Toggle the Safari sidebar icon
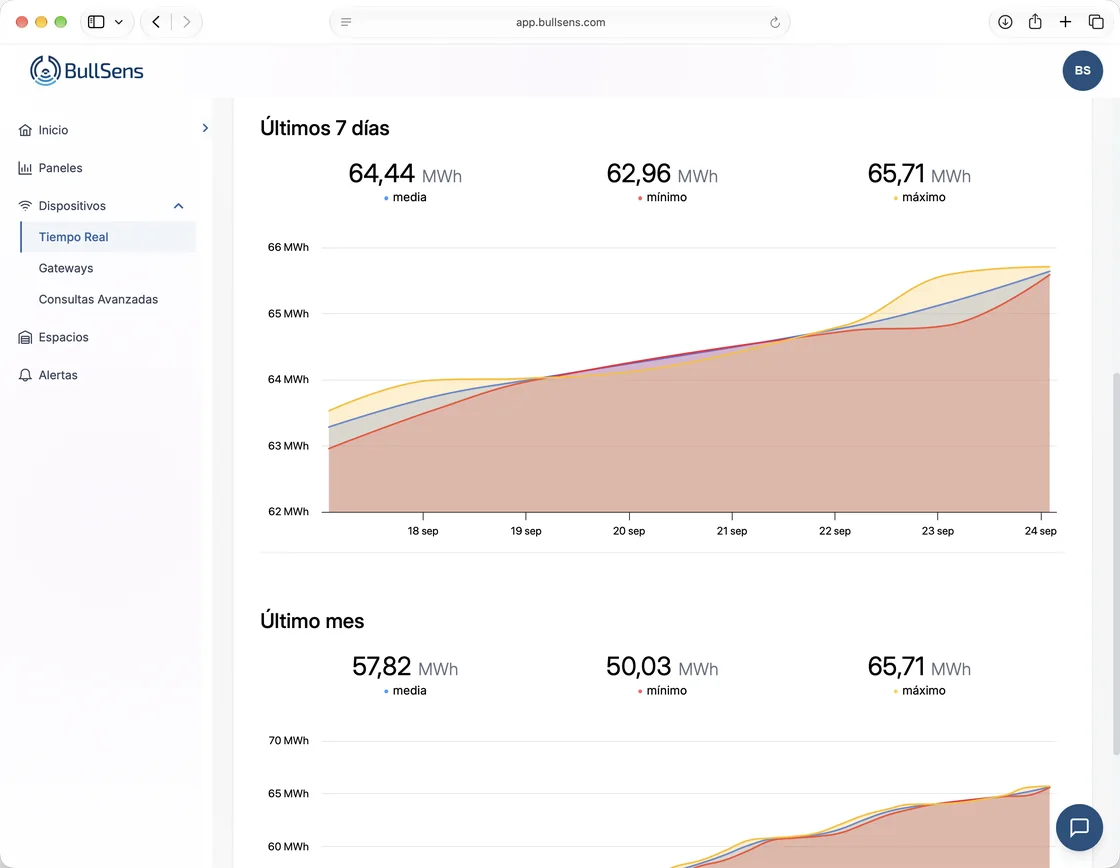The height and width of the screenshot is (868, 1120). (96, 22)
